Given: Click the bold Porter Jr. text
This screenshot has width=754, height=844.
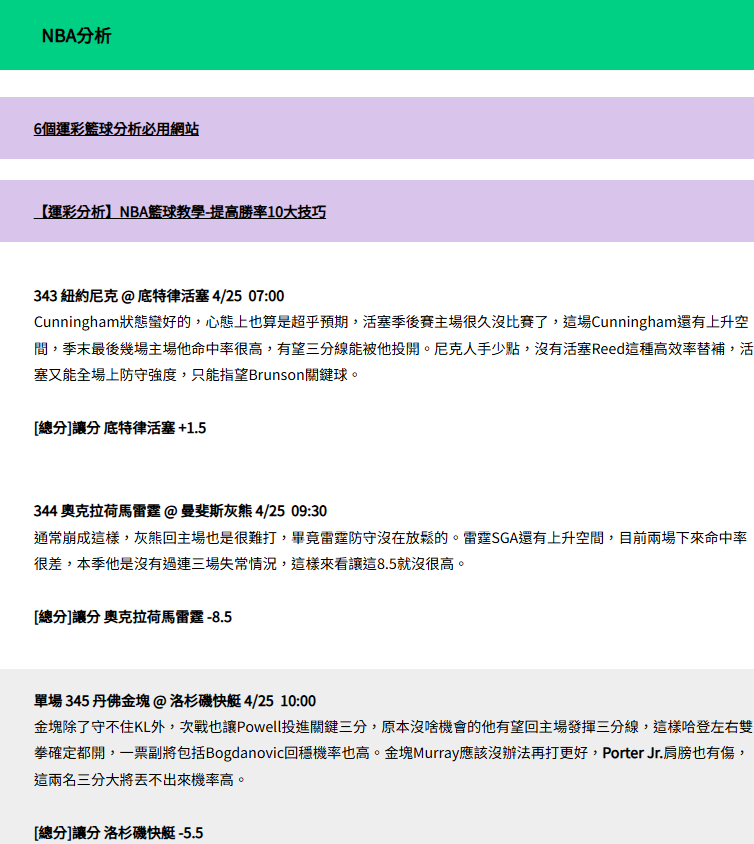Looking at the screenshot, I should [633, 753].
